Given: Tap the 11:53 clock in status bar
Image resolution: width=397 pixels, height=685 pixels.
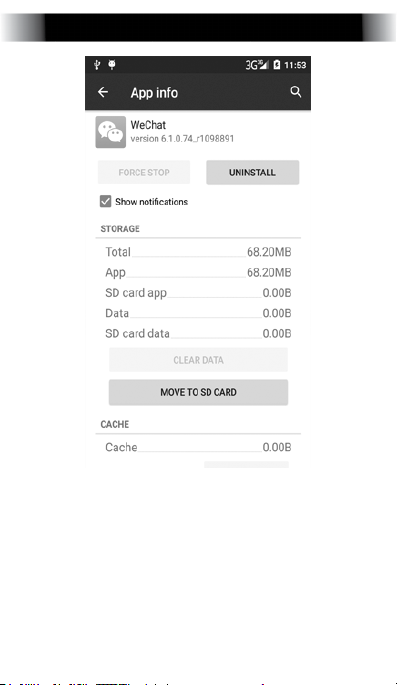Looking at the screenshot, I should pos(295,65).
